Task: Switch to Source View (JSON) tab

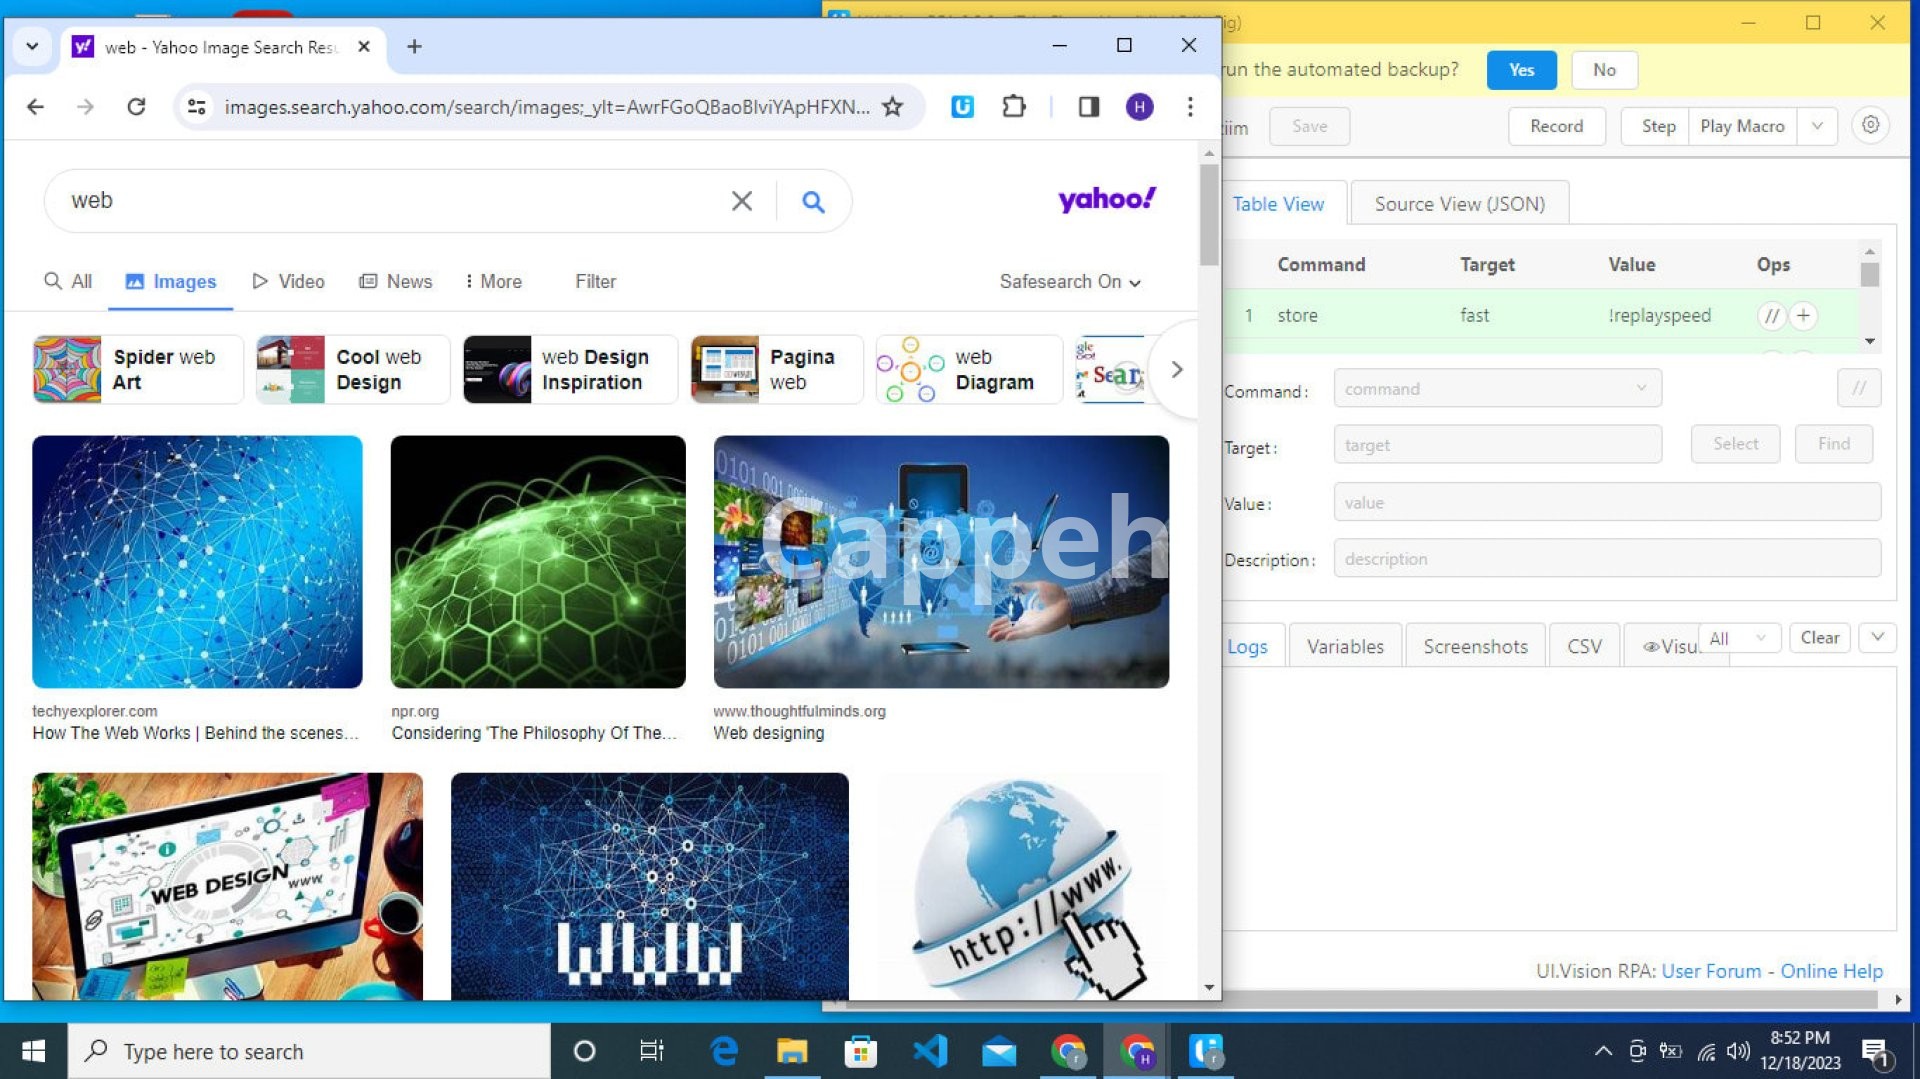Action: 1458,204
